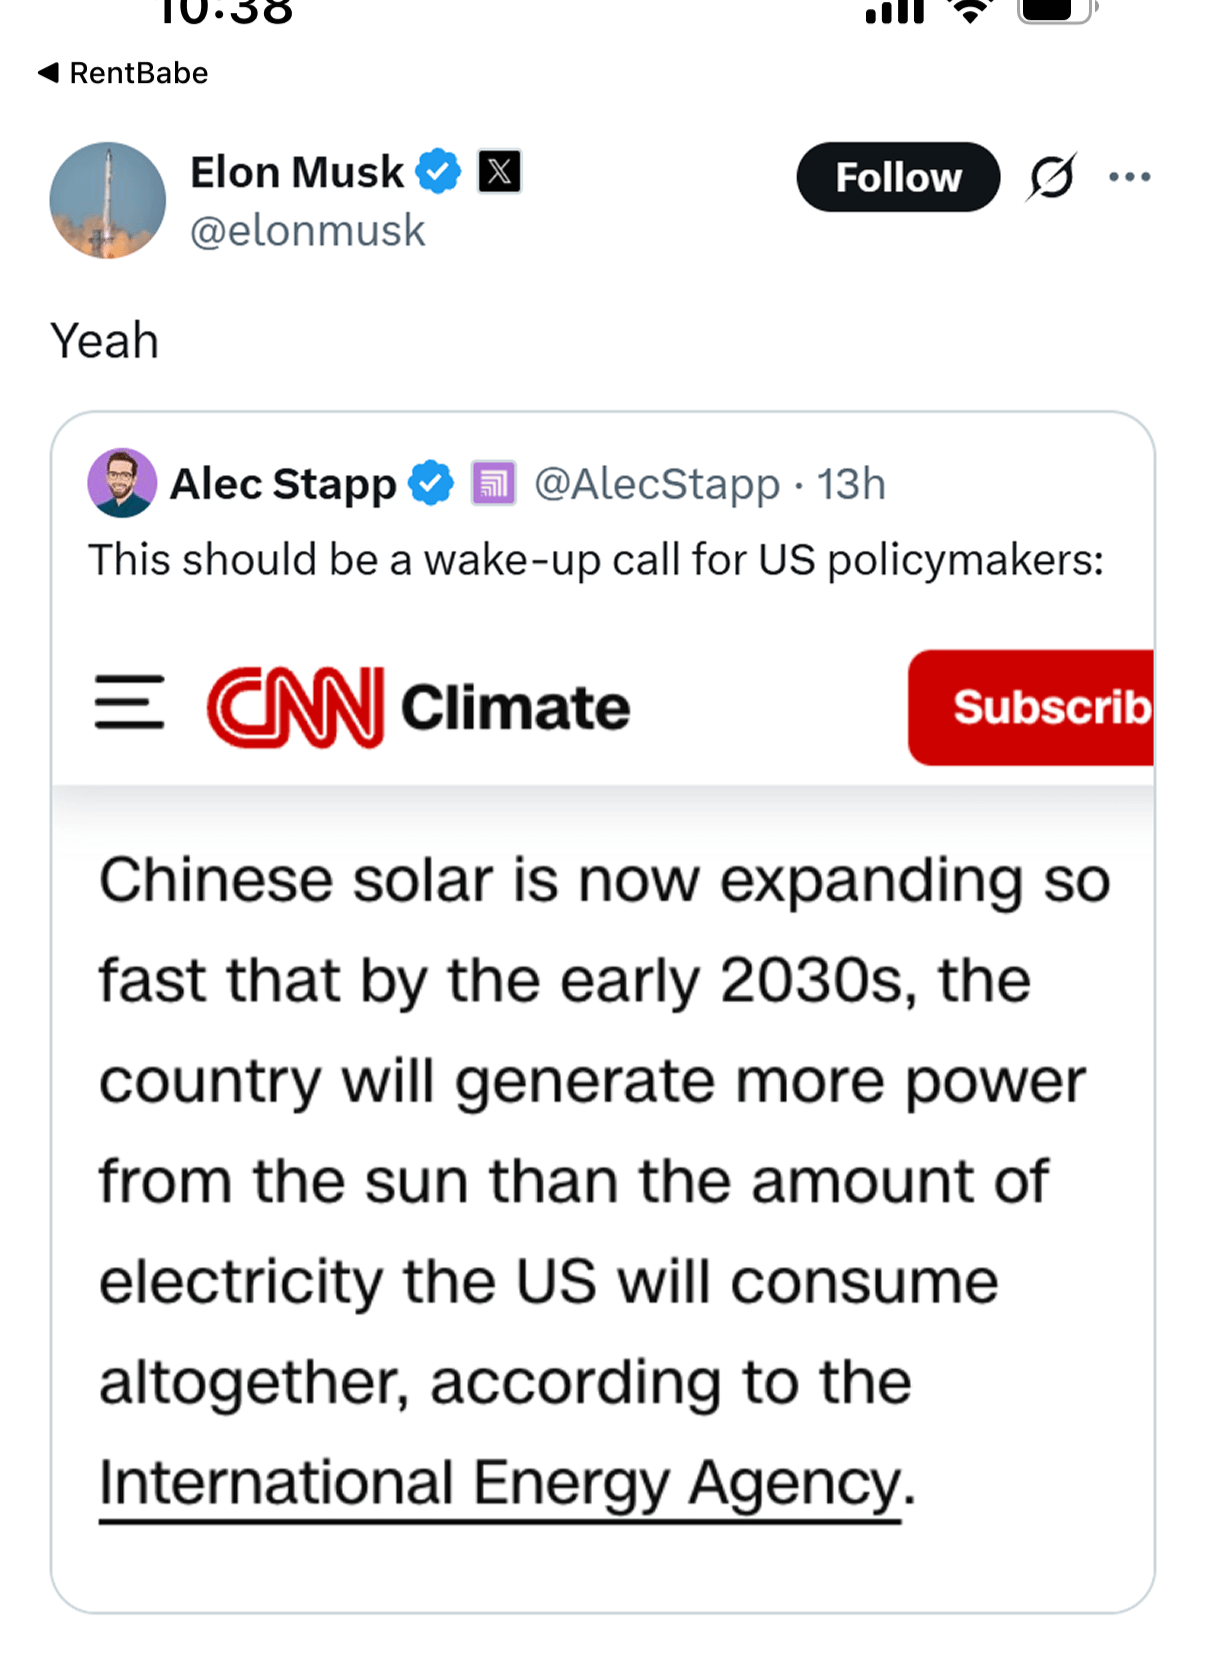The image size is (1206, 1664).
Task: Tap the X affiliation badge next to Elon Musk
Action: [499, 171]
